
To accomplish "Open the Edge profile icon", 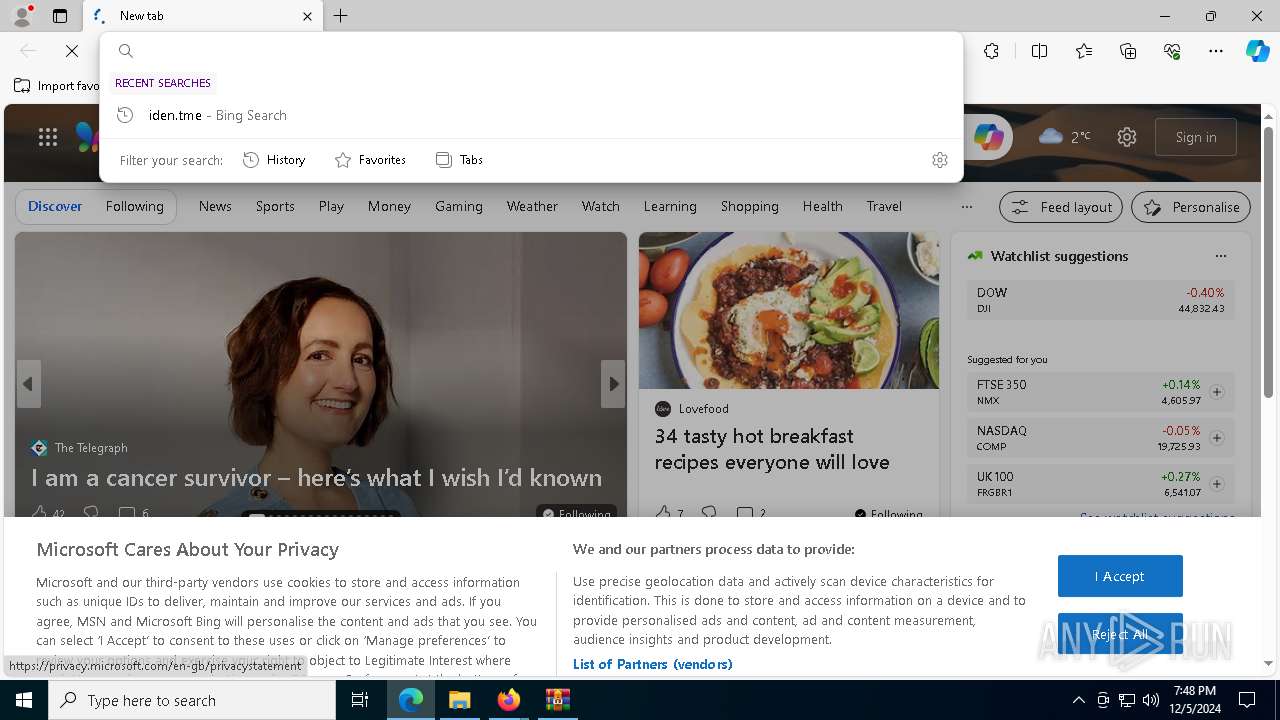I will [21, 16].
